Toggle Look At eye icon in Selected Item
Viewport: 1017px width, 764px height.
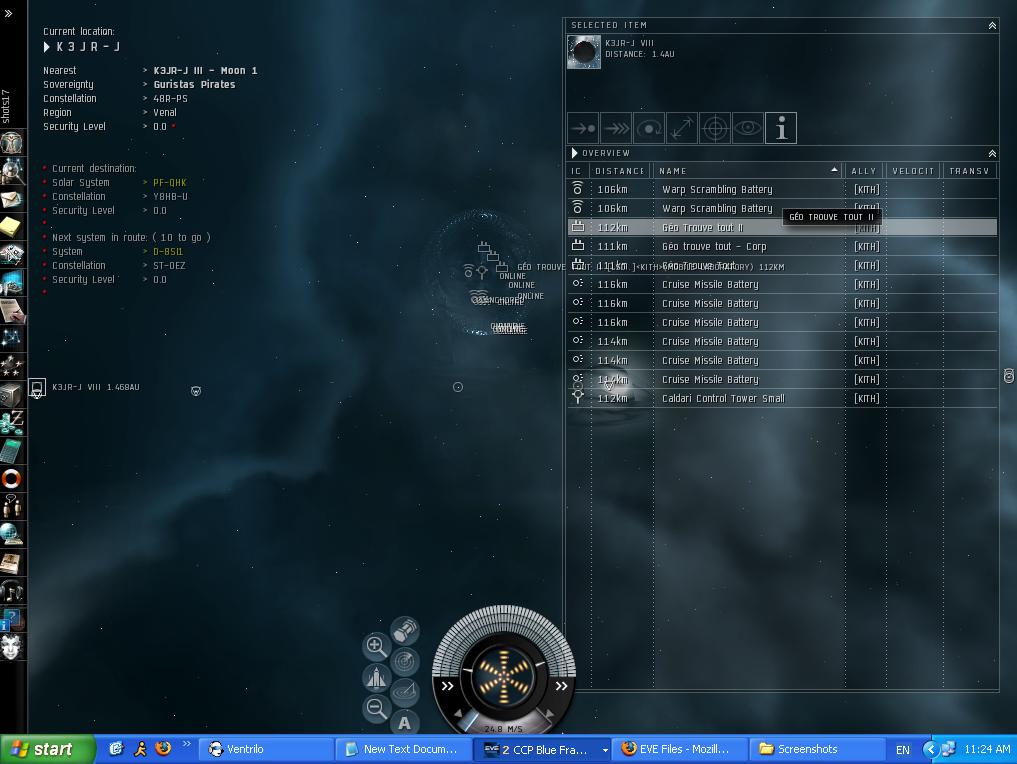pos(748,128)
